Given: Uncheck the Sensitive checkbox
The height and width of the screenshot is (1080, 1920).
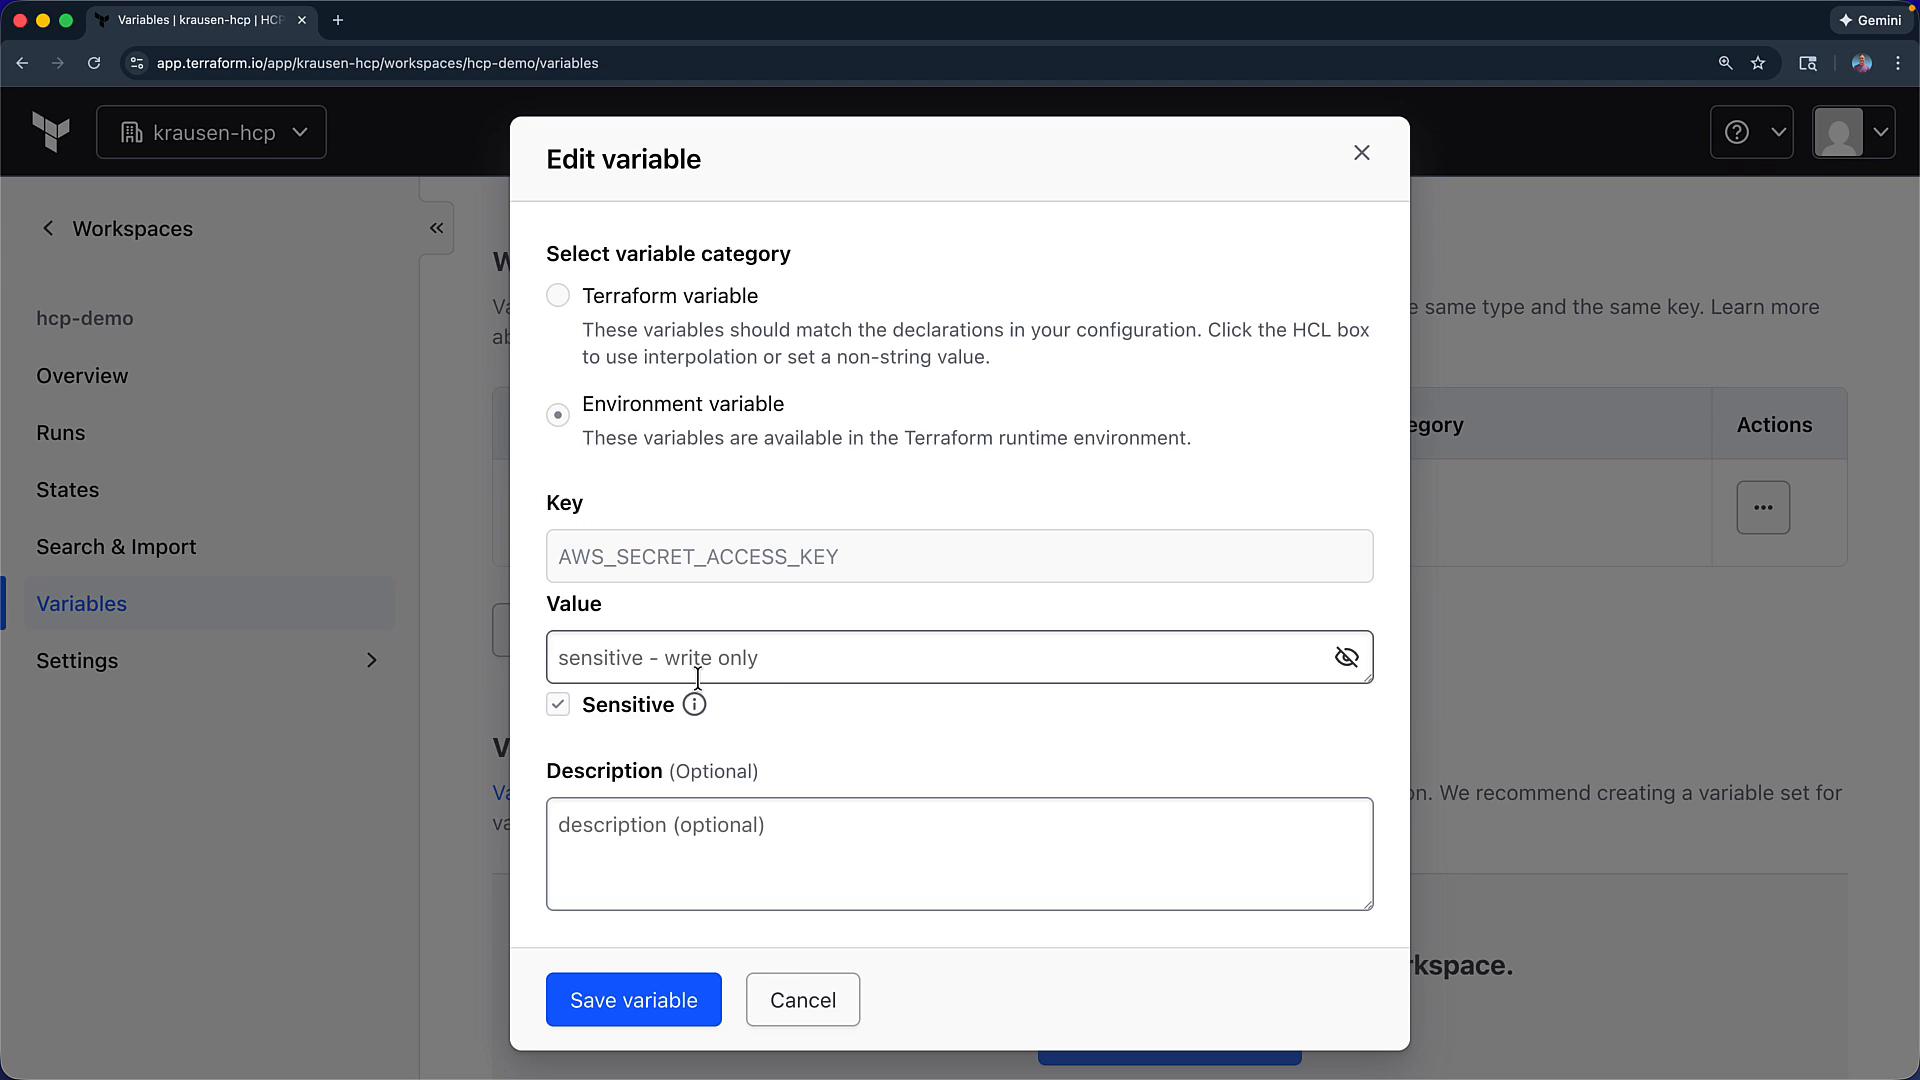Looking at the screenshot, I should click(x=558, y=705).
